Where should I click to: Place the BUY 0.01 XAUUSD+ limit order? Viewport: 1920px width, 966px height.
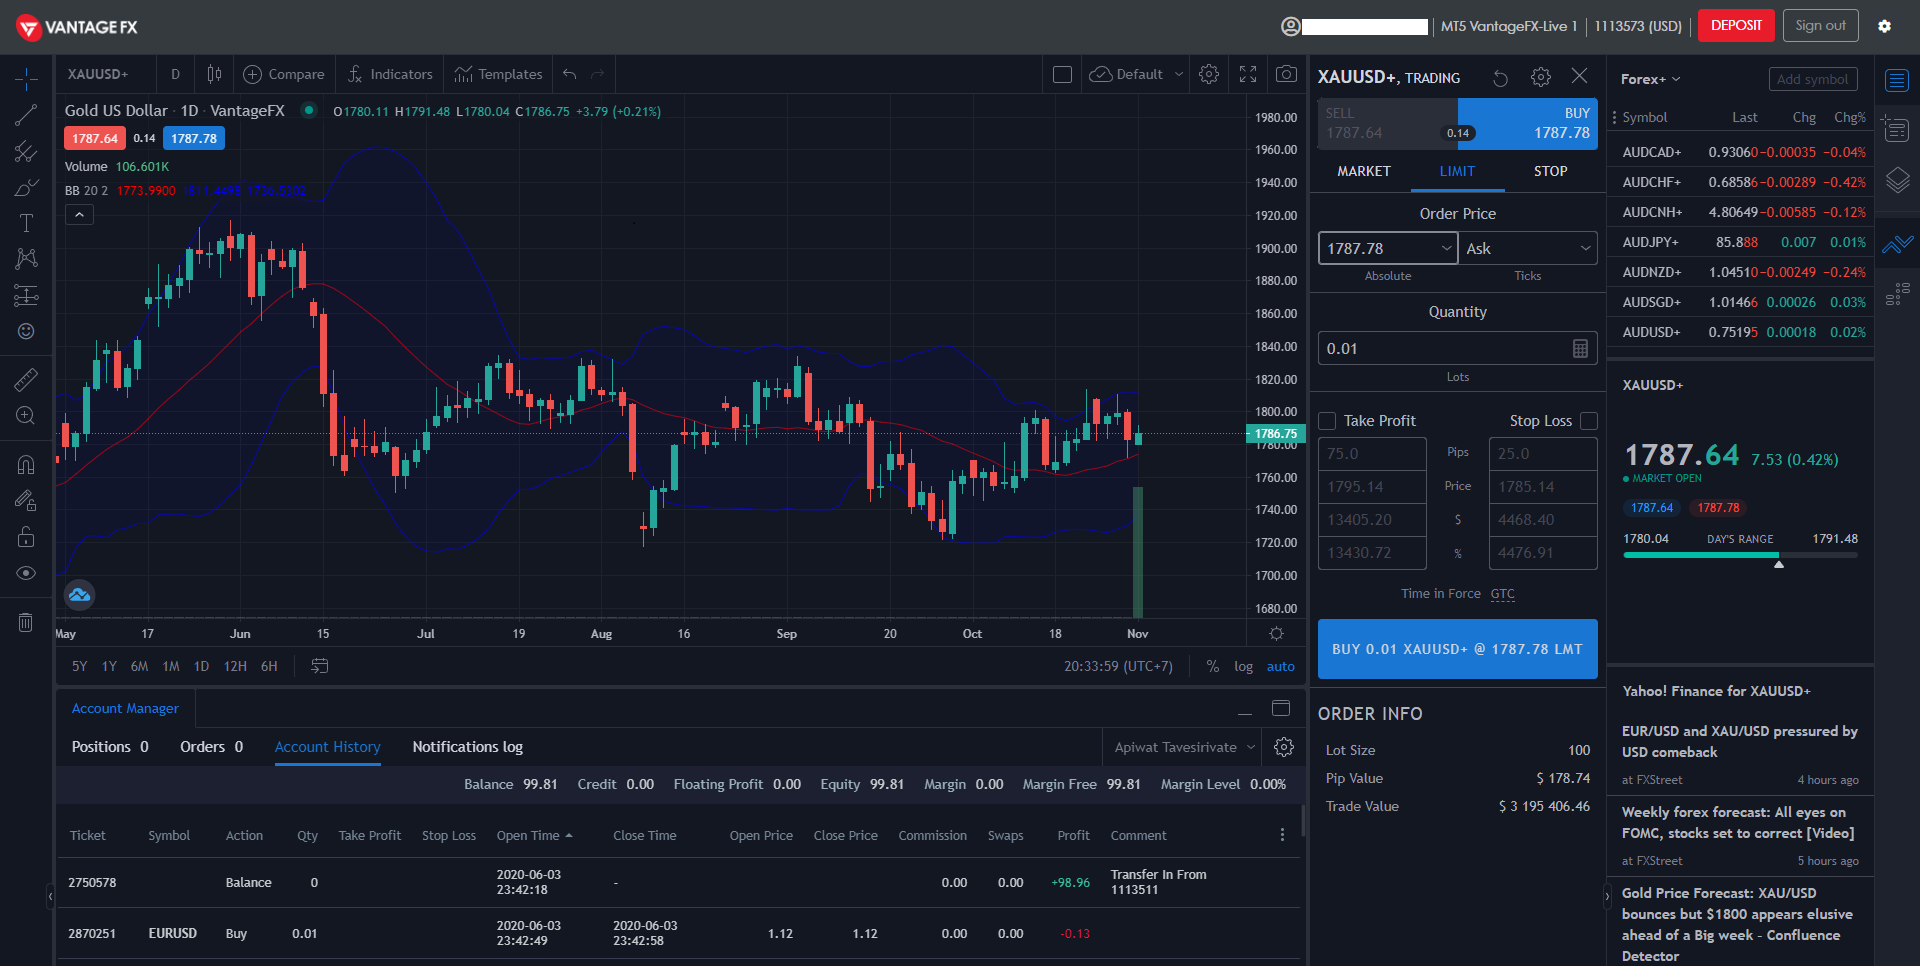pos(1457,649)
